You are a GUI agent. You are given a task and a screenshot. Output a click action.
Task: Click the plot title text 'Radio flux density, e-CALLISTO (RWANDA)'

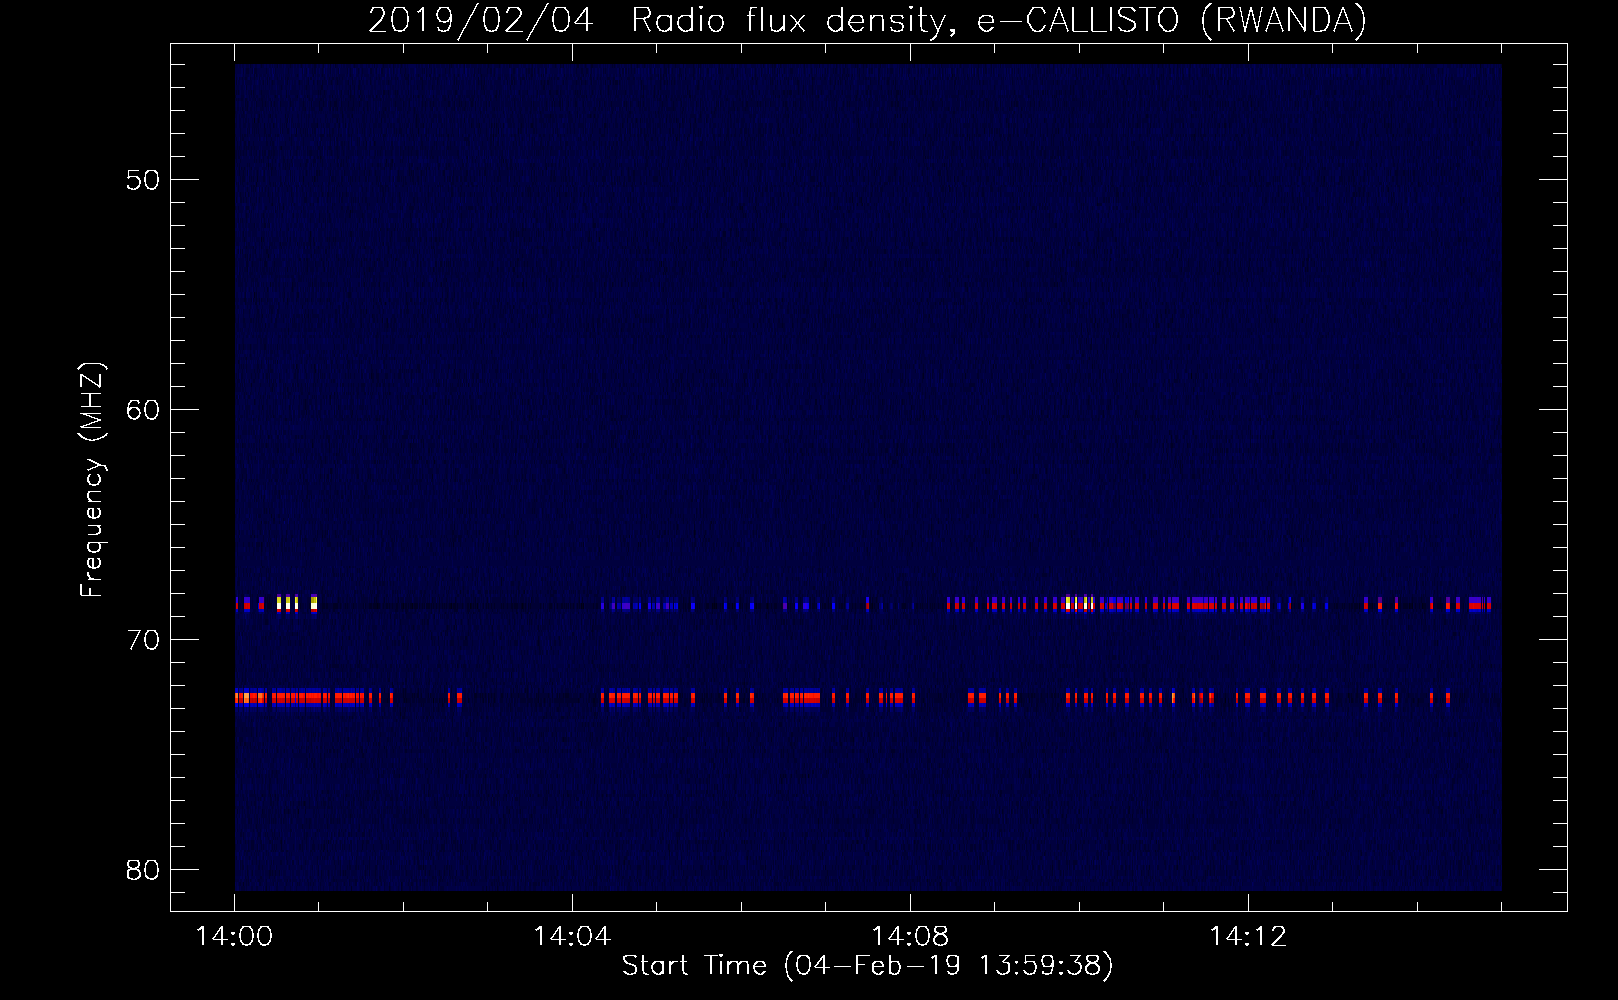click(x=999, y=20)
